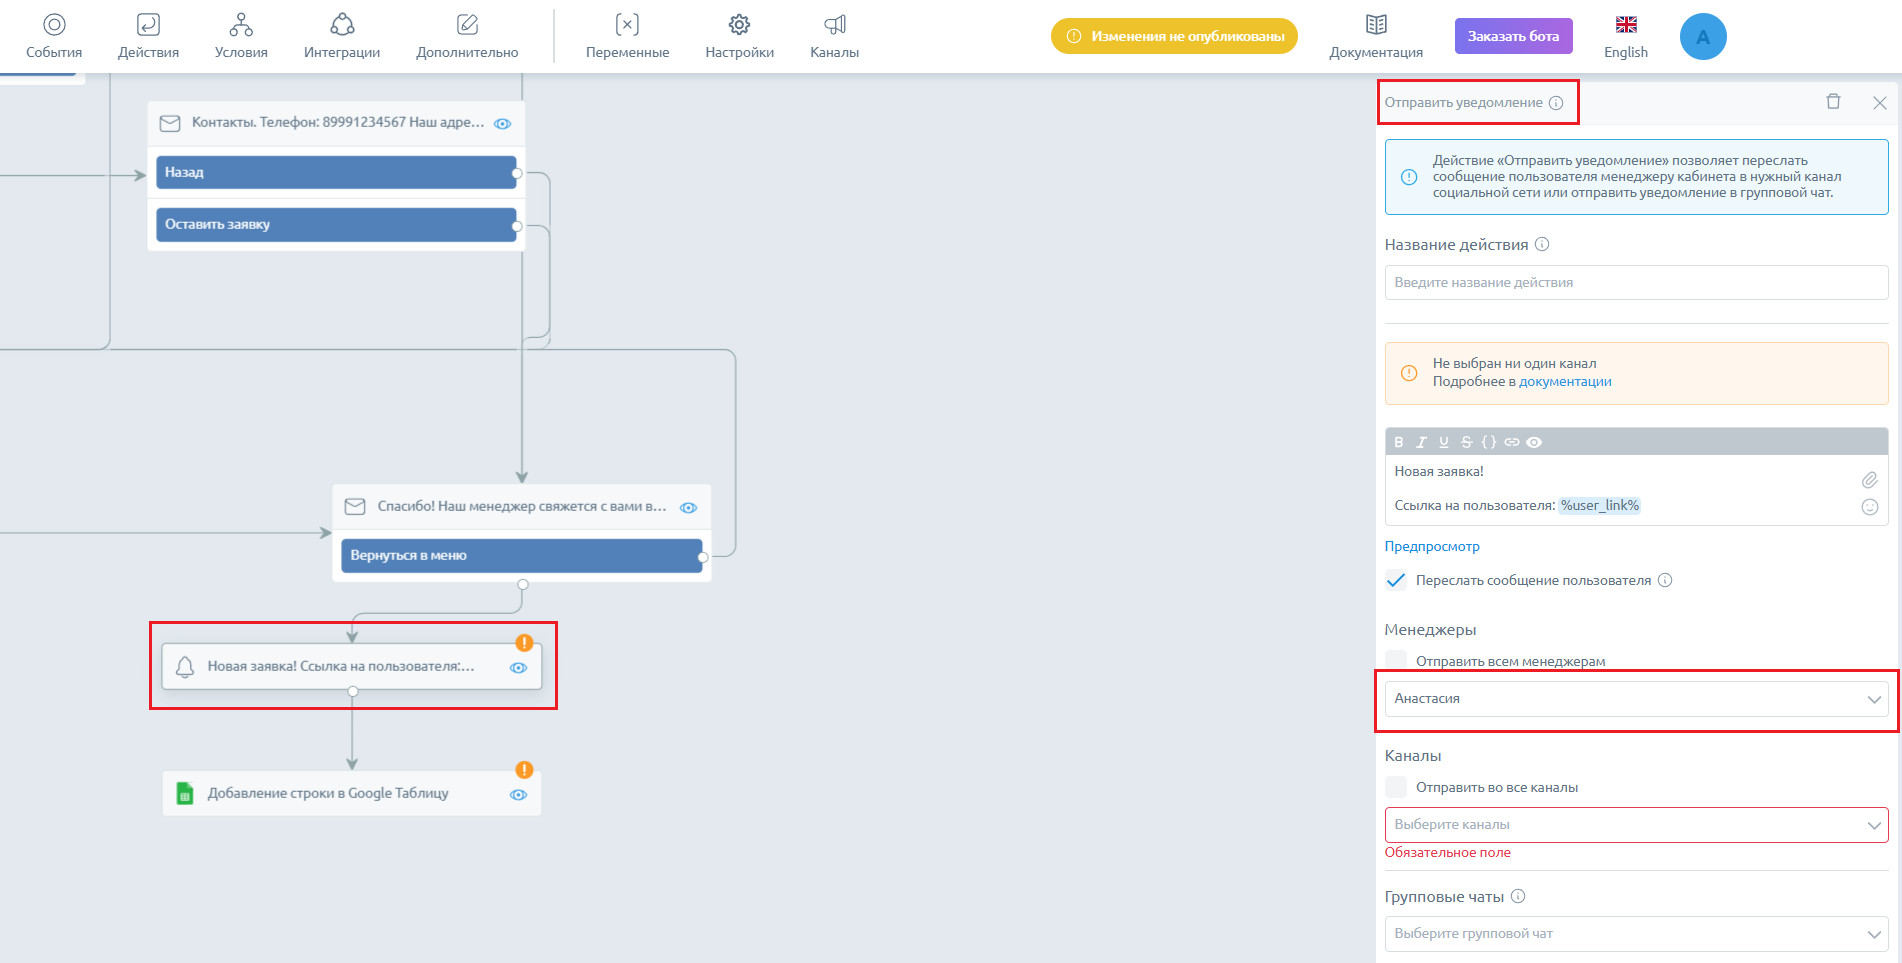Open the Предпросмотр link

[1432, 546]
